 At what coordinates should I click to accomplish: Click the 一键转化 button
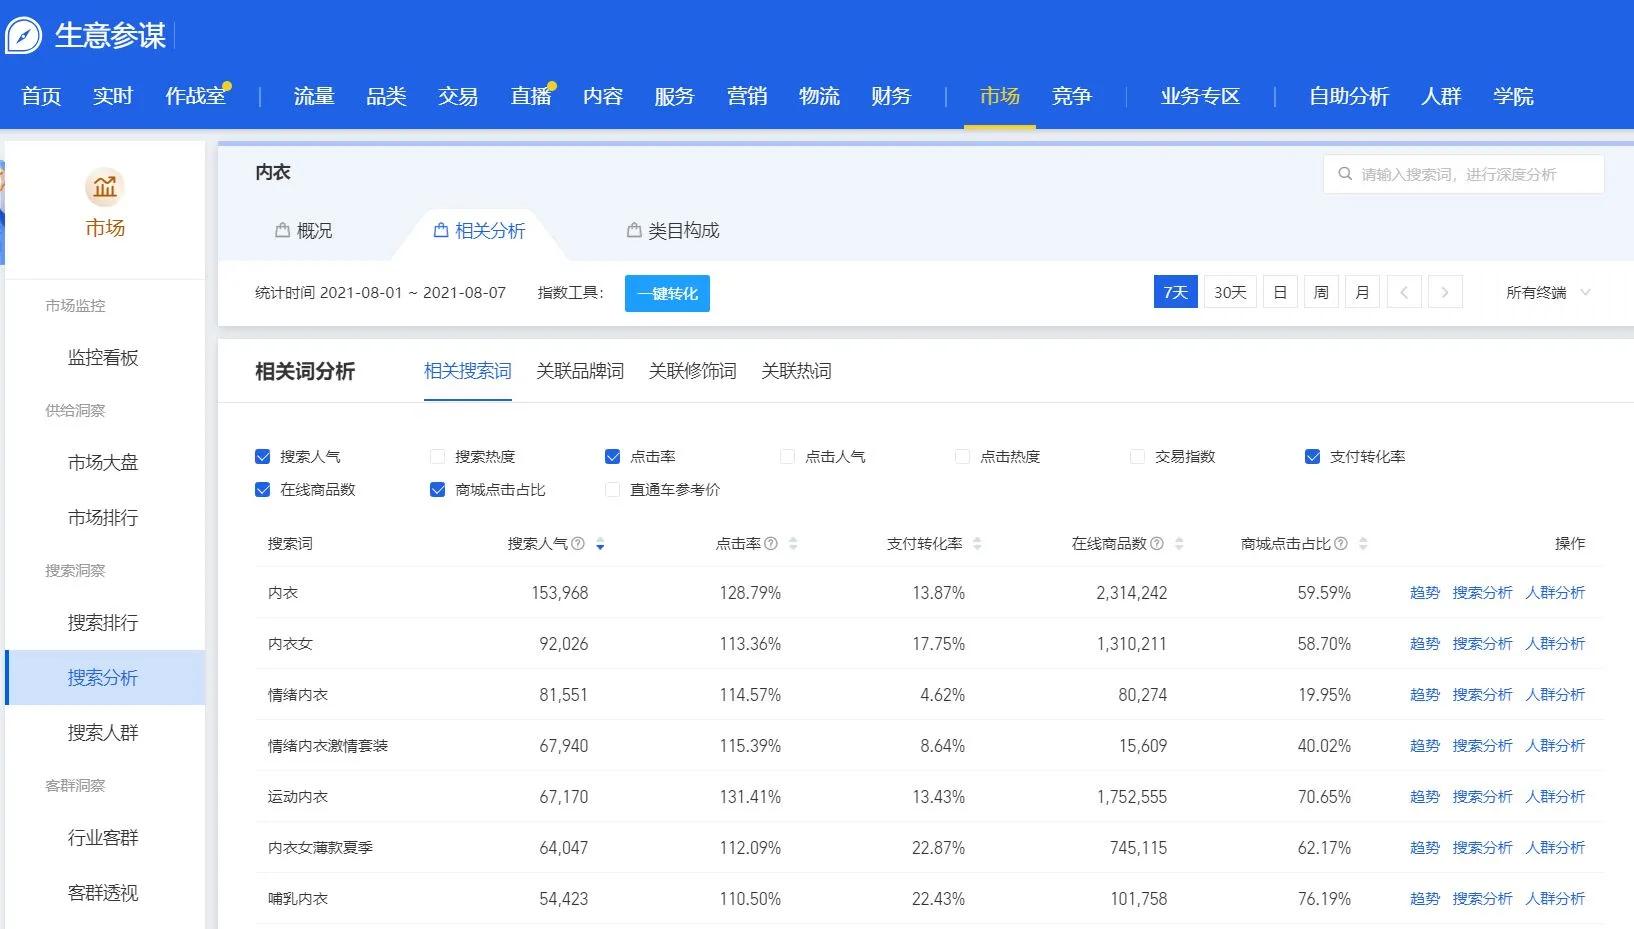[x=667, y=293]
